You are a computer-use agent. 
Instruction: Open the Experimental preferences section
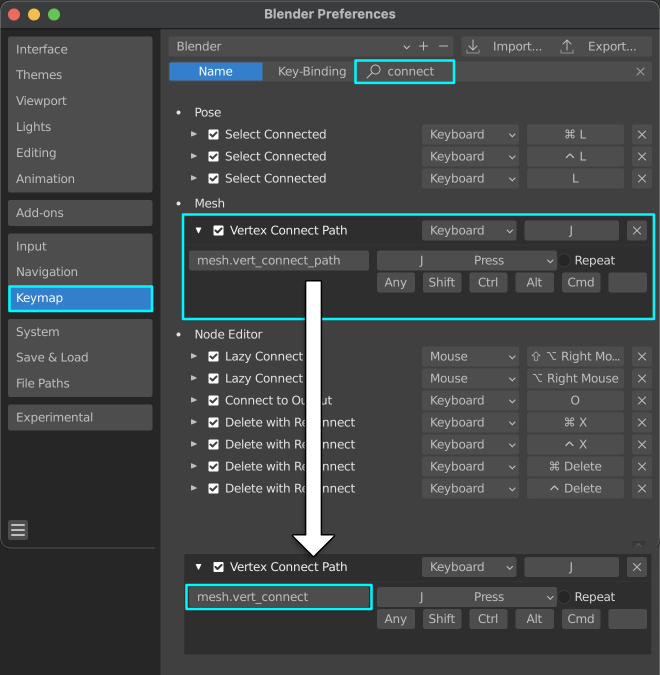click(80, 418)
